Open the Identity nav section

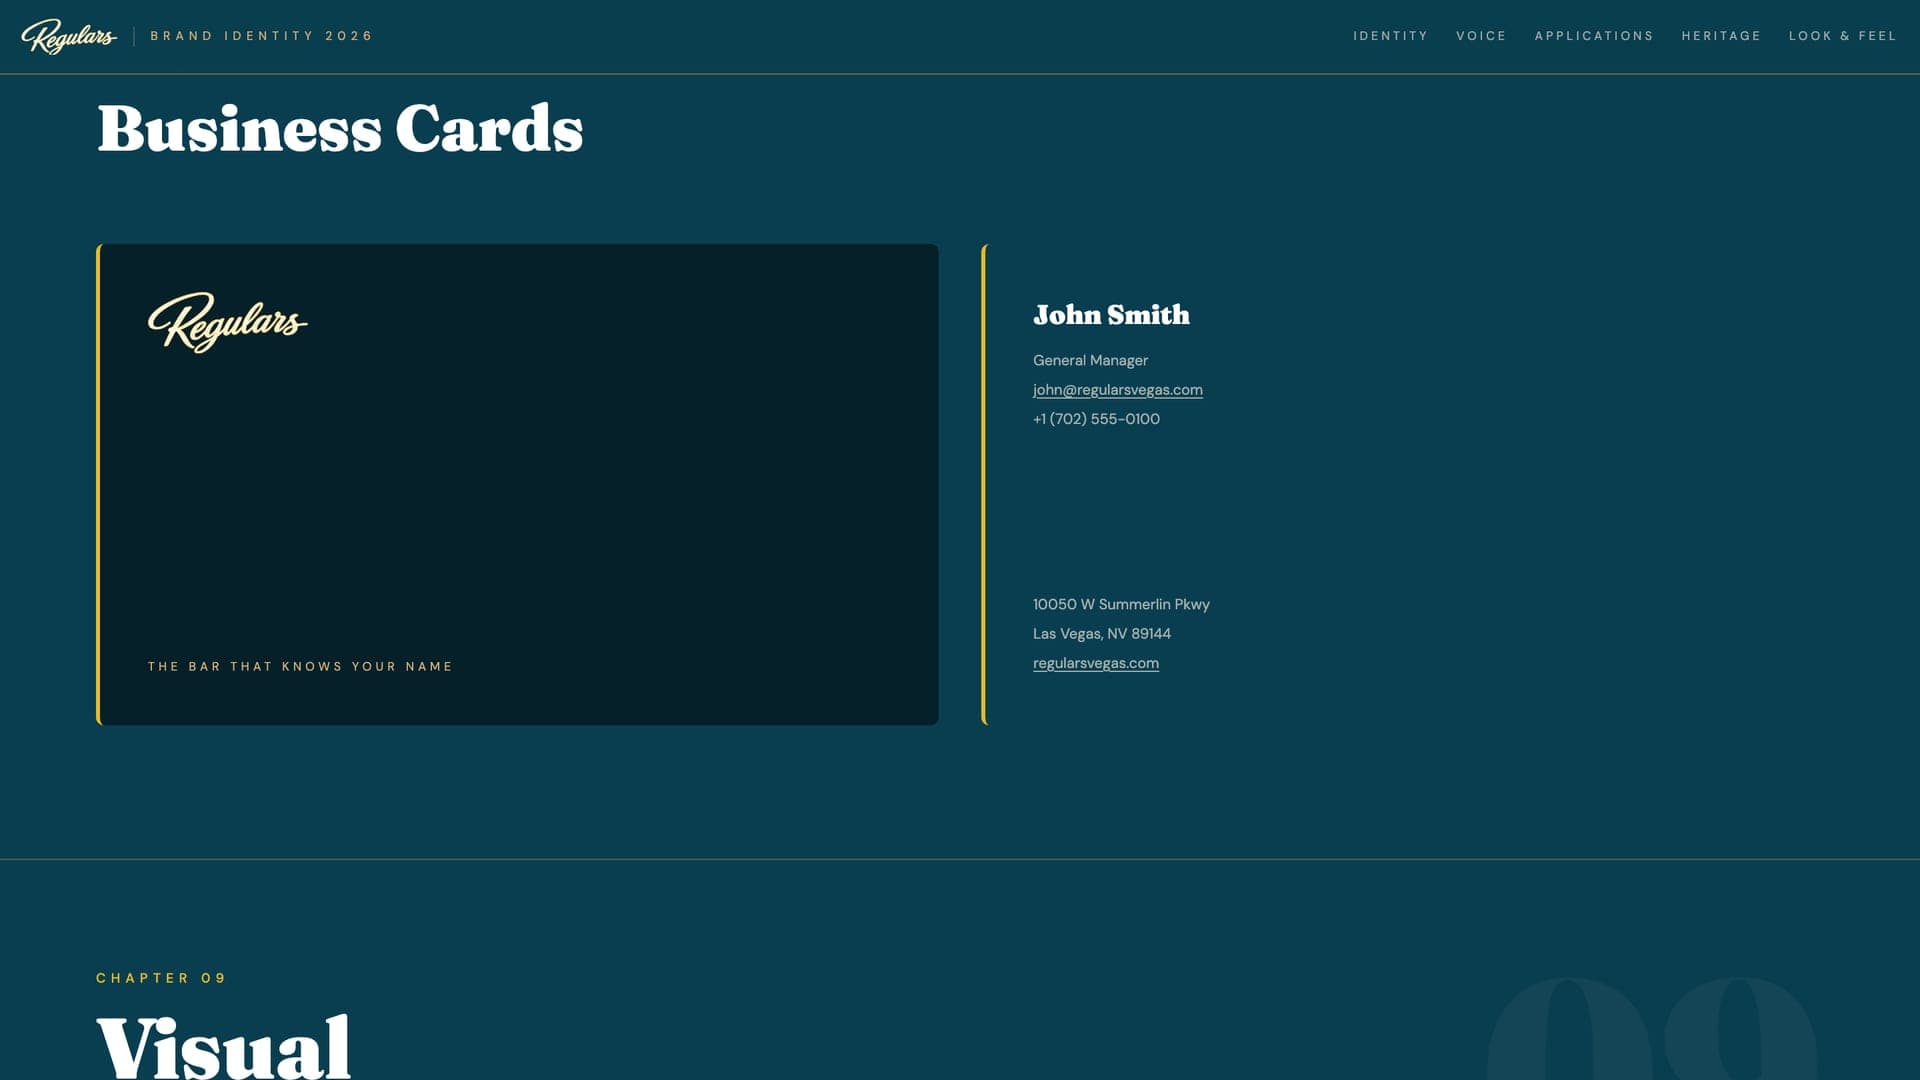click(1390, 36)
